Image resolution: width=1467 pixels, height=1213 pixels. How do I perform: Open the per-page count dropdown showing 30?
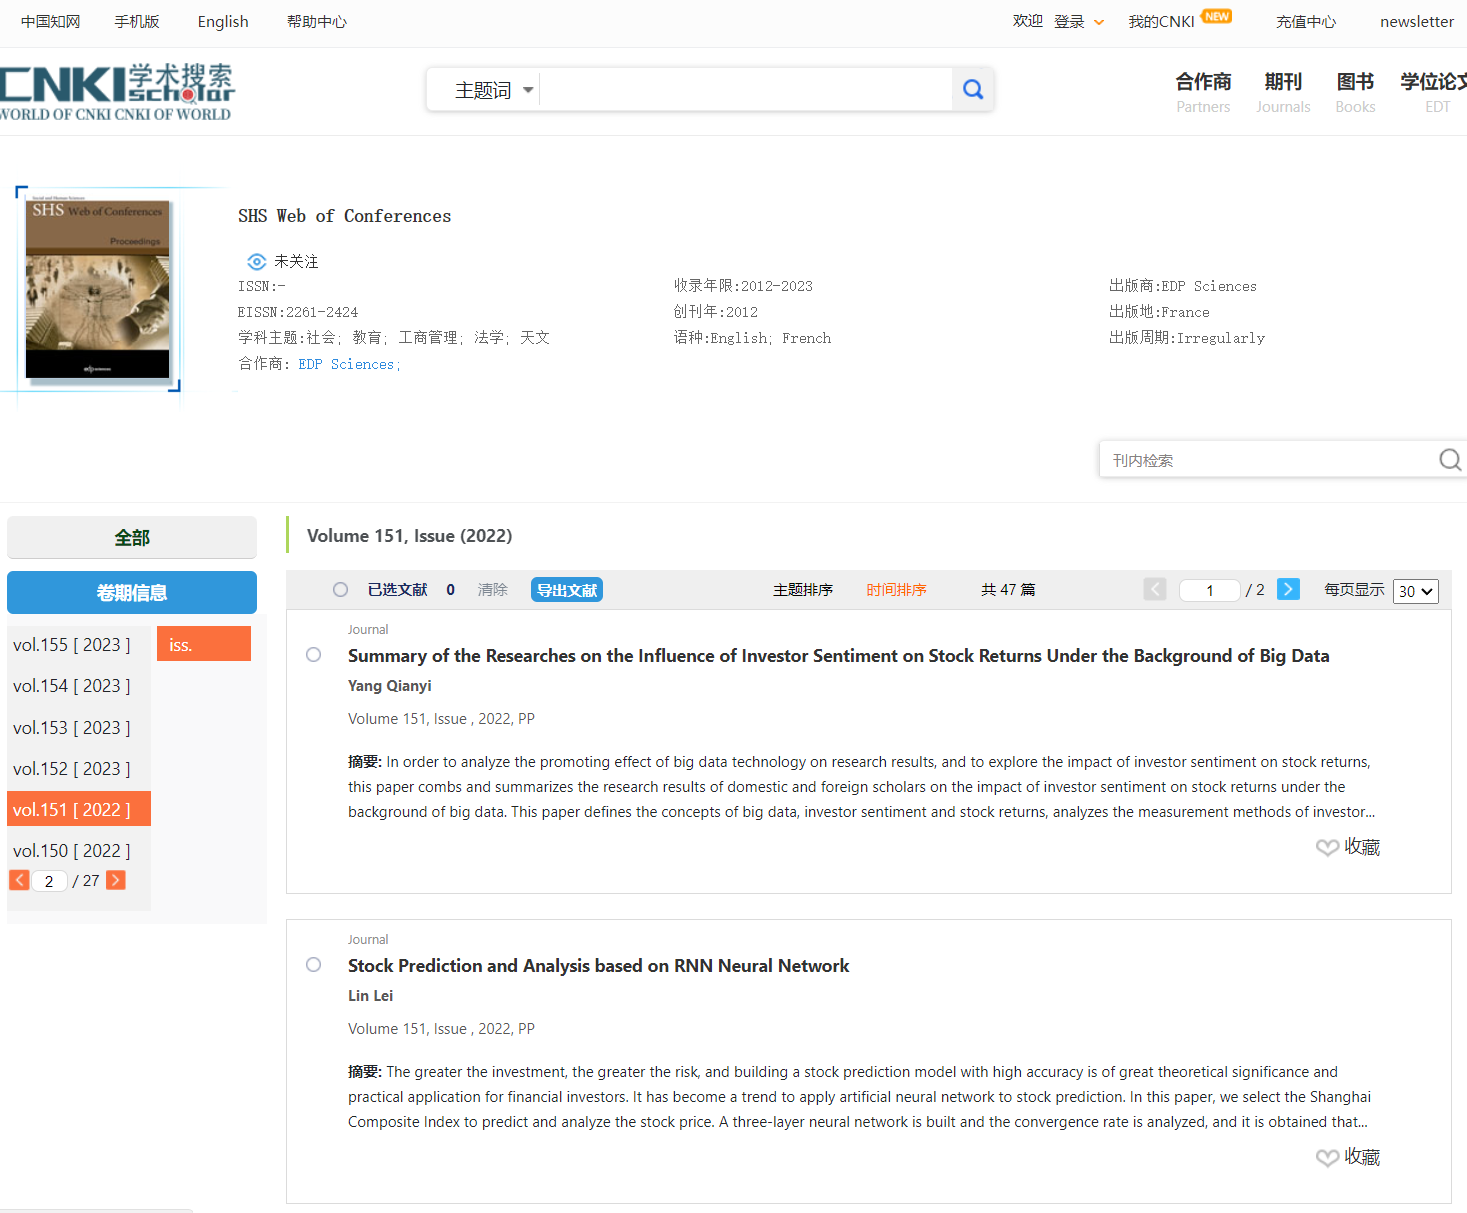(x=1416, y=591)
